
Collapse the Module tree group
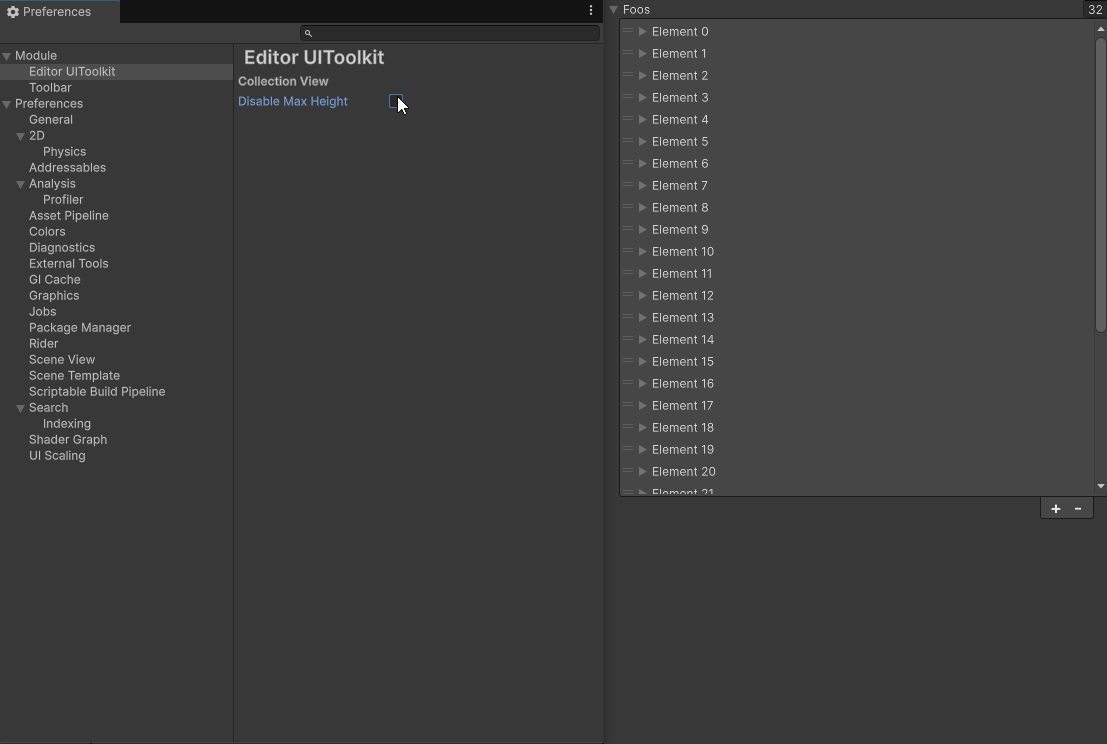[x=7, y=56]
